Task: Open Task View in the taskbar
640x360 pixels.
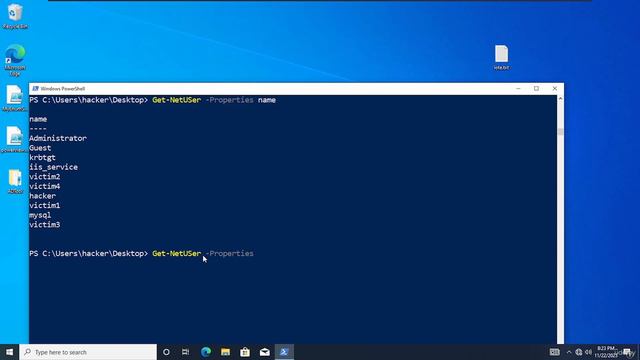Action: coord(185,352)
